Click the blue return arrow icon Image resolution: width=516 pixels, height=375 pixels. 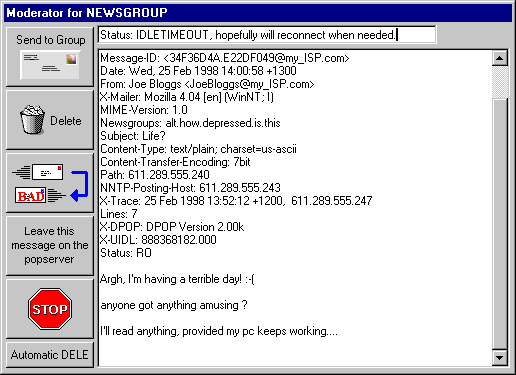[x=79, y=186]
